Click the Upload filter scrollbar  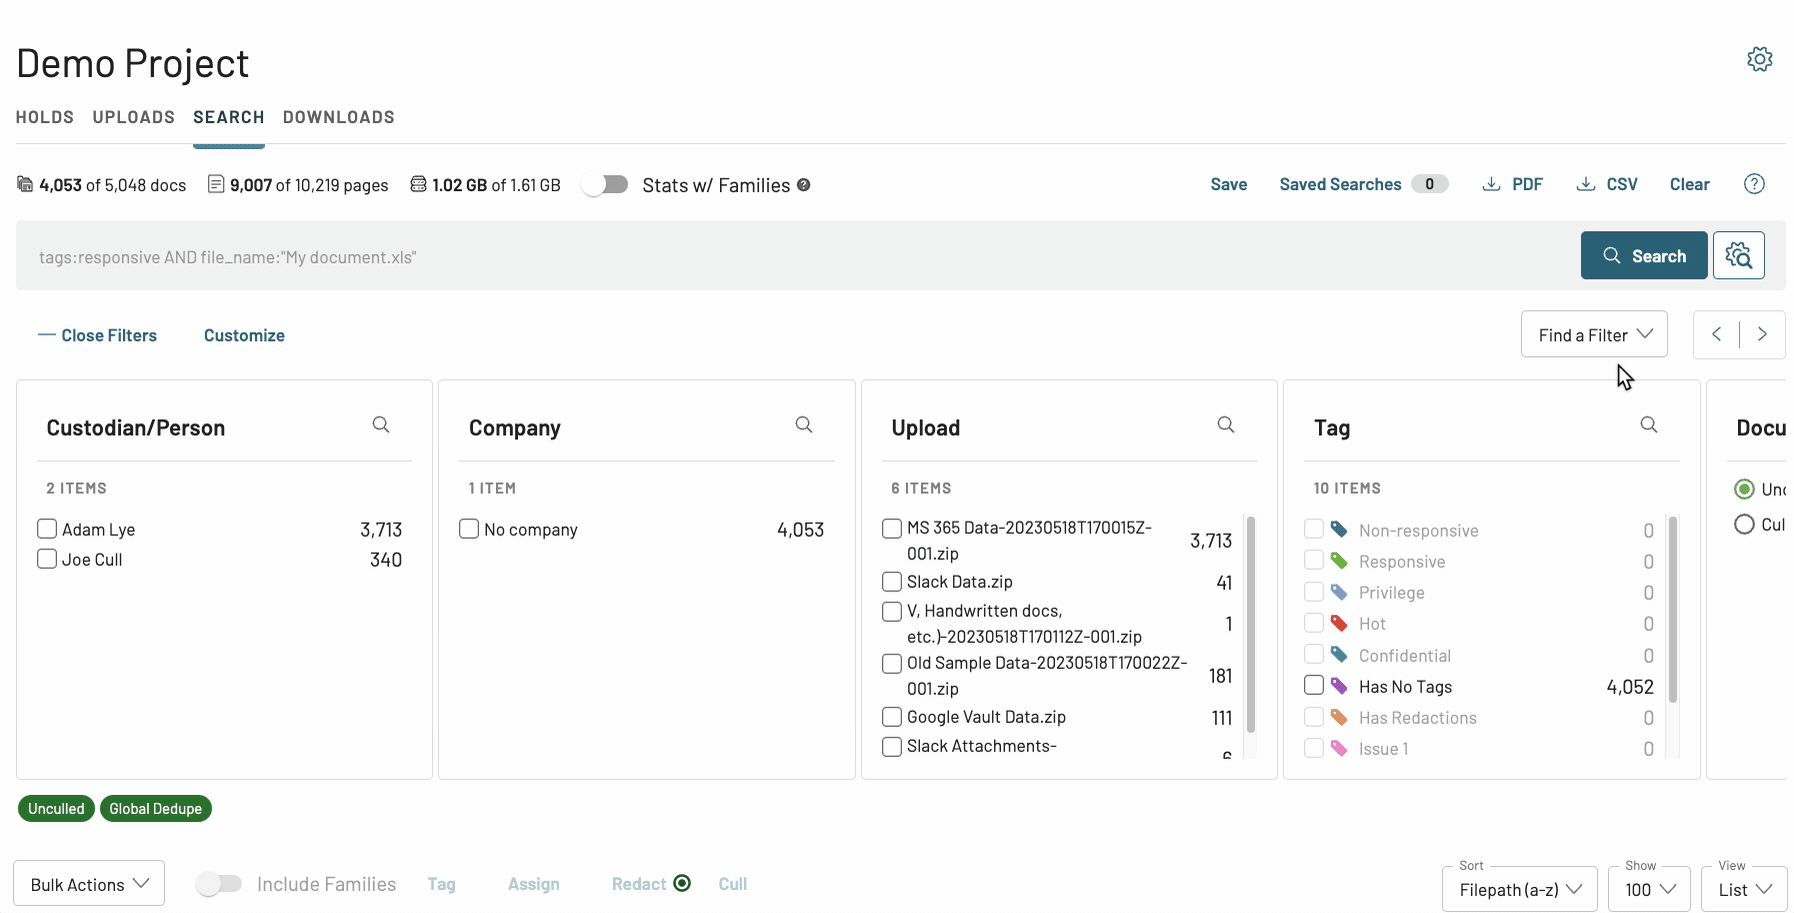coord(1251,625)
